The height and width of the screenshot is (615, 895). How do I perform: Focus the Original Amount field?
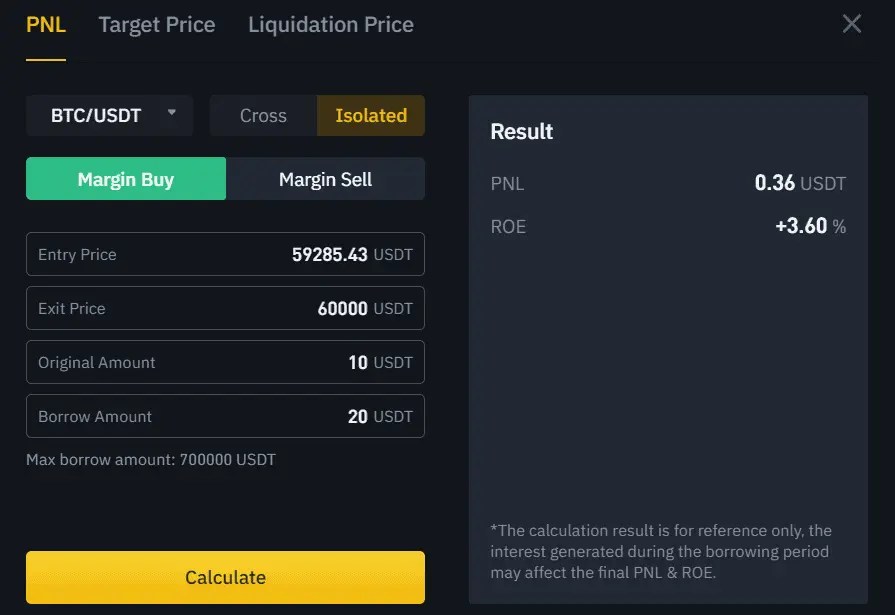pos(225,363)
